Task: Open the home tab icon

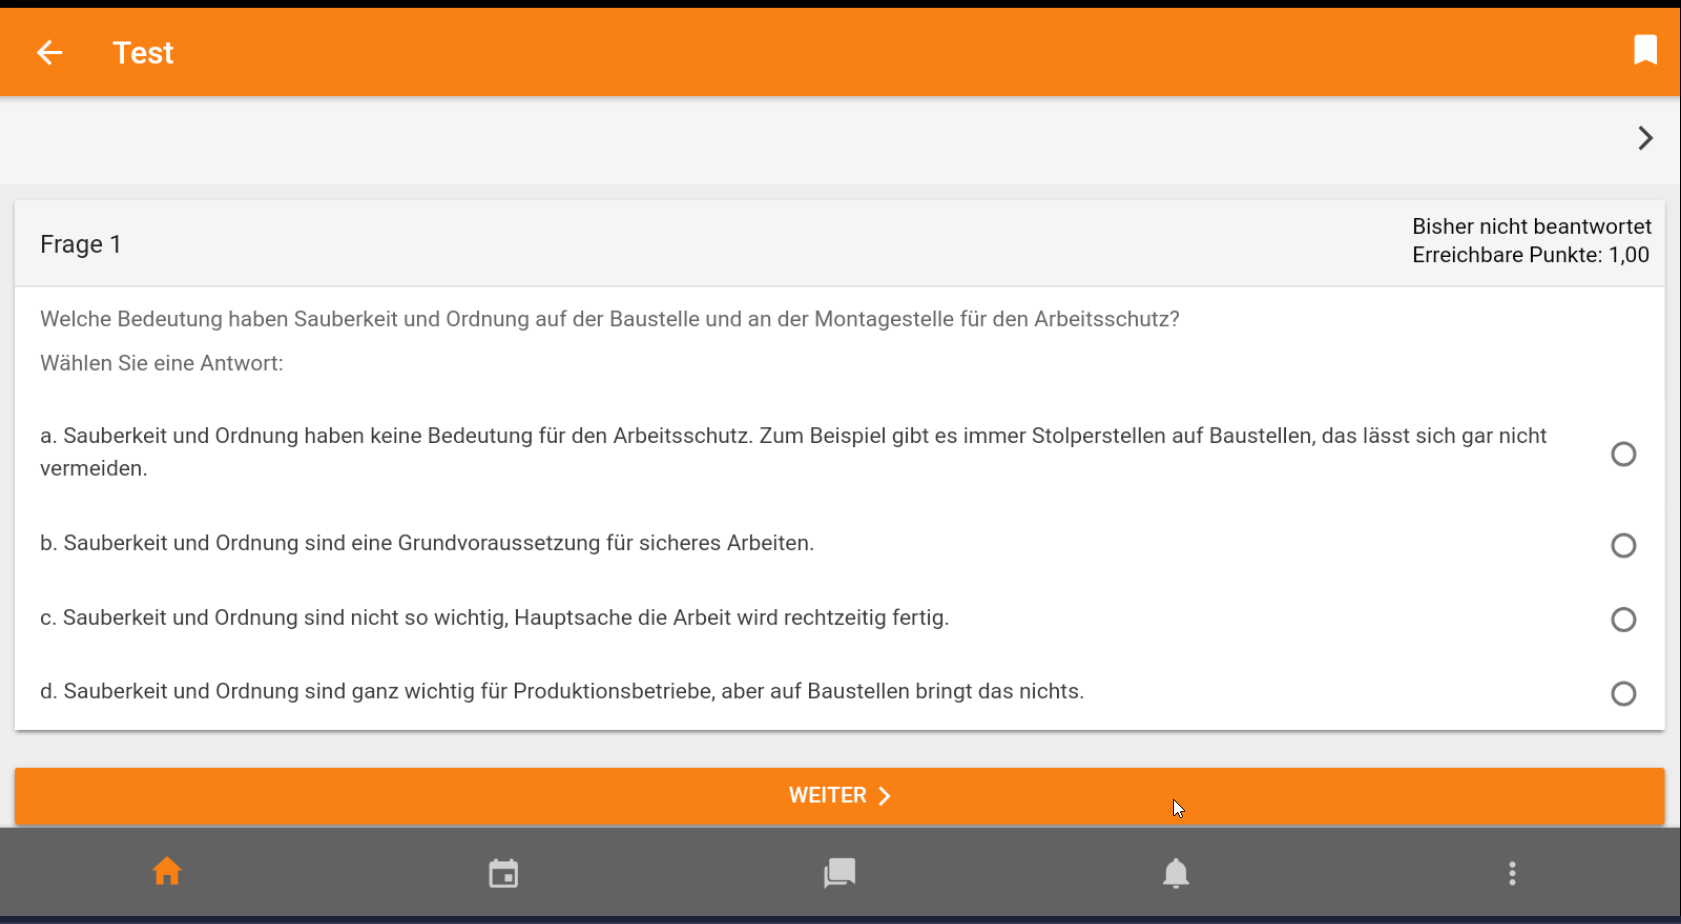Action: pos(167,872)
